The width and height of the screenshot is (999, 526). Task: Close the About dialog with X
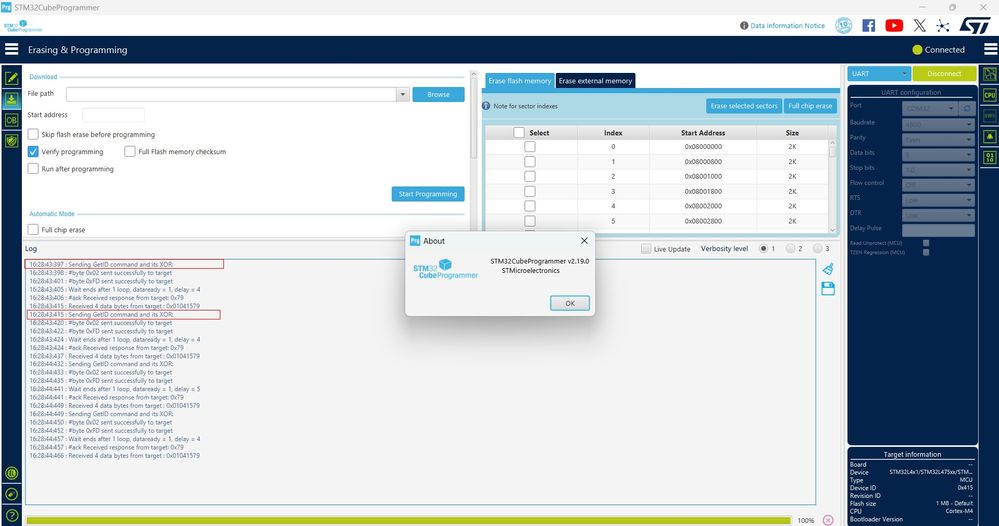click(x=584, y=241)
